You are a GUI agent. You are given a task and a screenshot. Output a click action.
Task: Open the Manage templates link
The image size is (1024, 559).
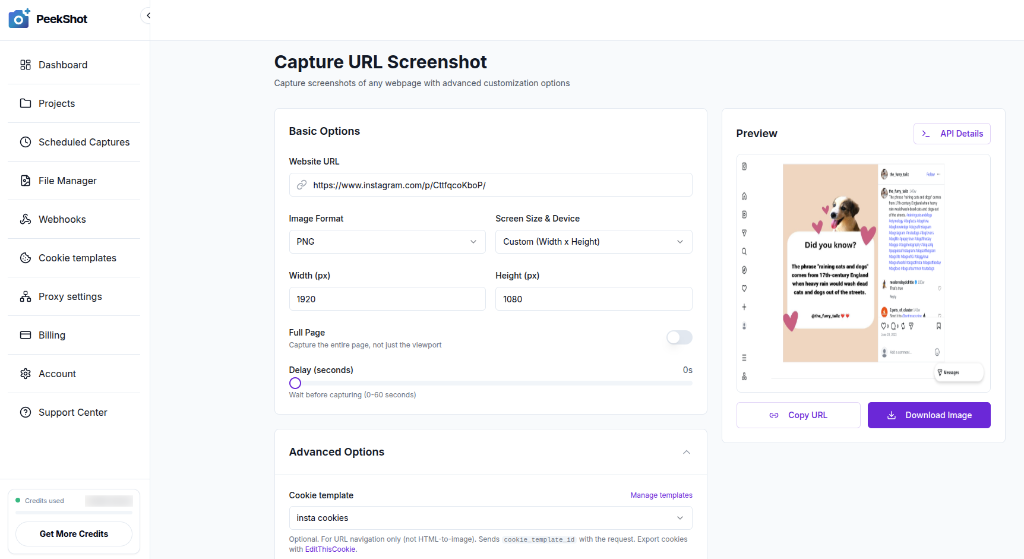click(x=661, y=495)
